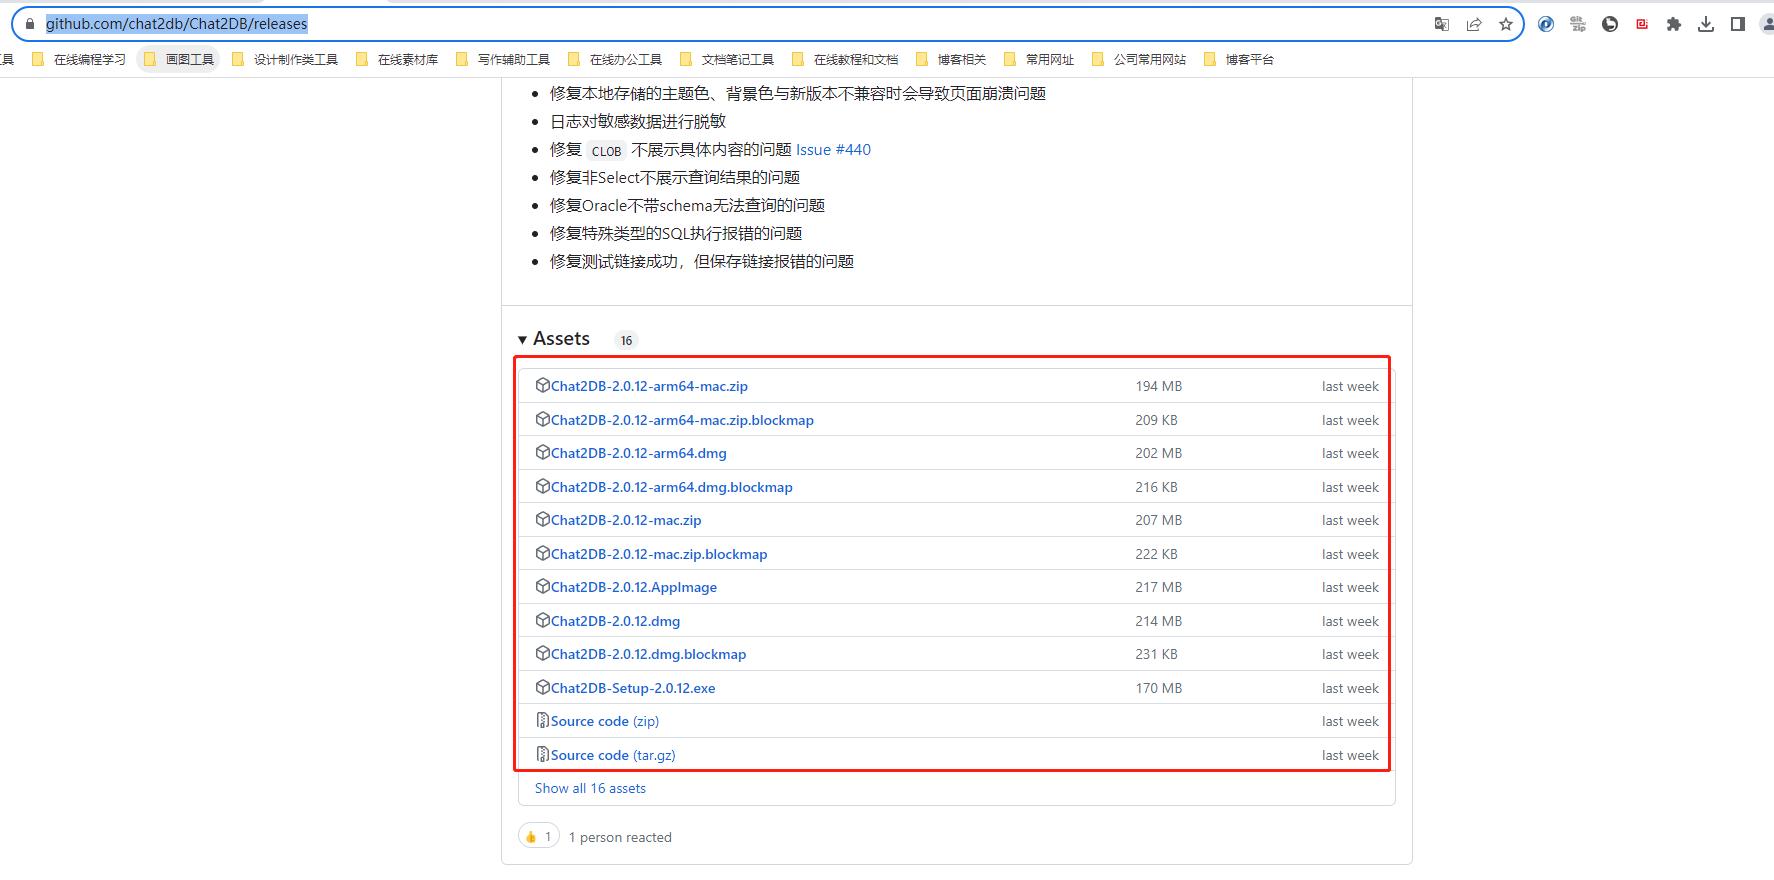The width and height of the screenshot is (1774, 880).
Task: Open the blue circular extension icon
Action: [1546, 24]
